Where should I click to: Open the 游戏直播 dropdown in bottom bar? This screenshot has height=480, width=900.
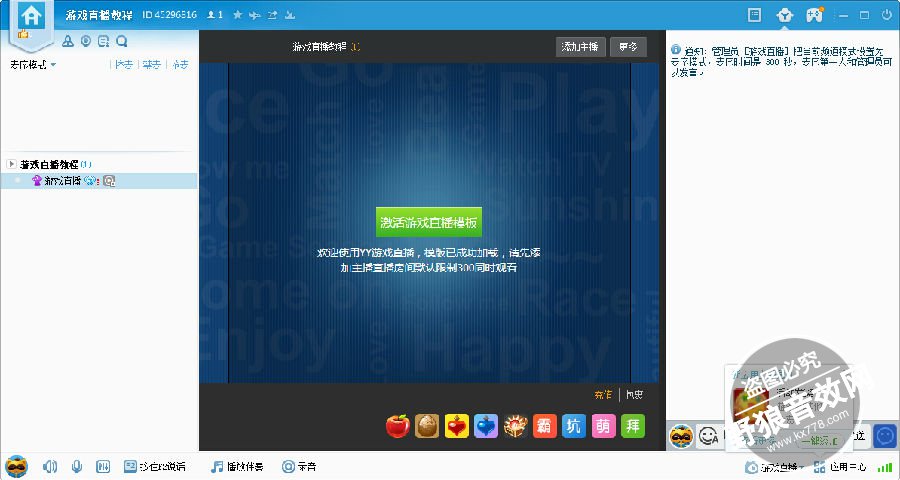point(774,467)
